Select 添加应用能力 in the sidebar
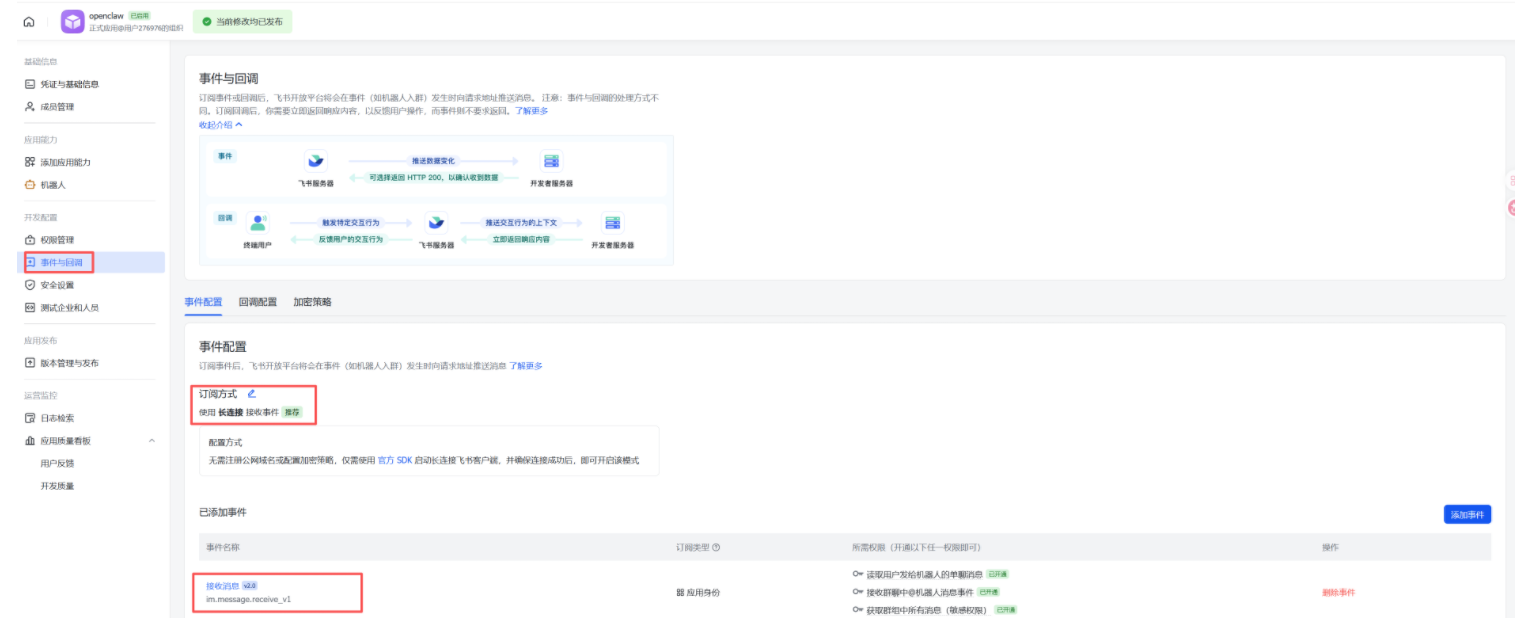Image resolution: width=1515 pixels, height=633 pixels. tap(65, 162)
